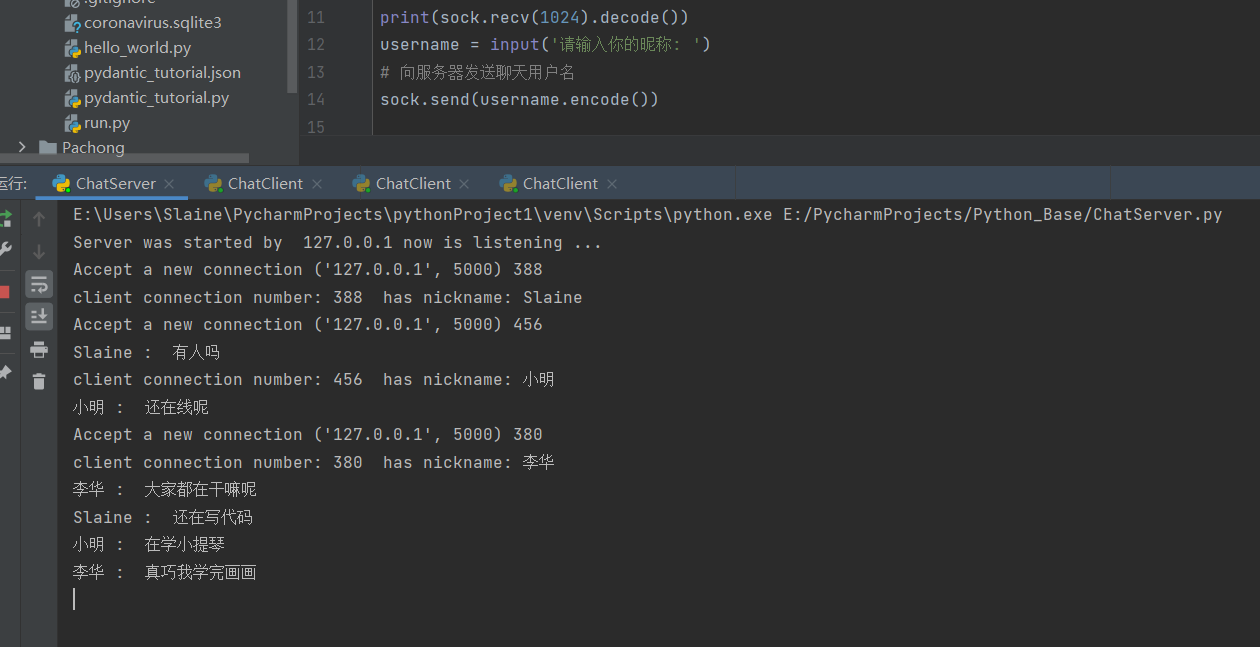
Task: Click console message '小明 : 在学小提琴'
Action: (x=149, y=544)
